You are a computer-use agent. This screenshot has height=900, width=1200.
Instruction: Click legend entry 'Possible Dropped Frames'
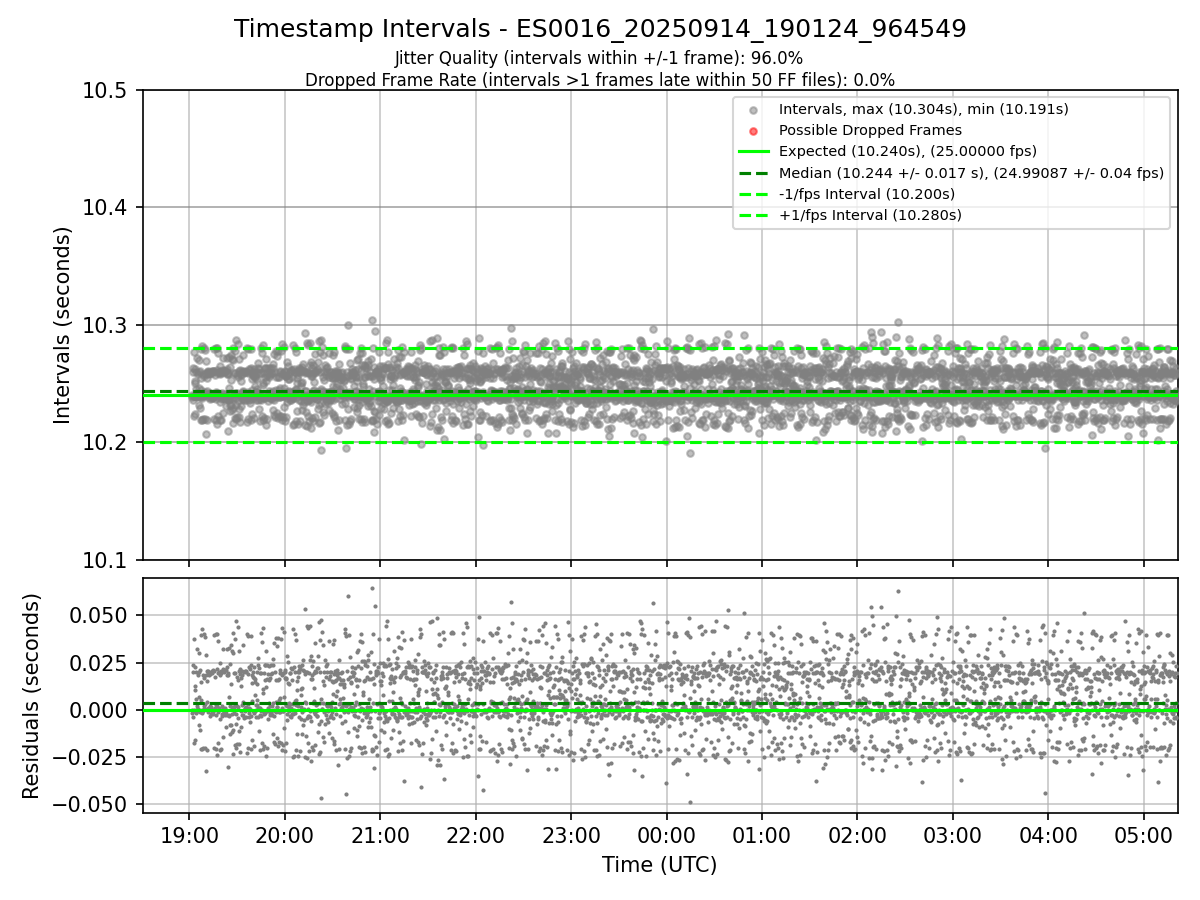[870, 130]
